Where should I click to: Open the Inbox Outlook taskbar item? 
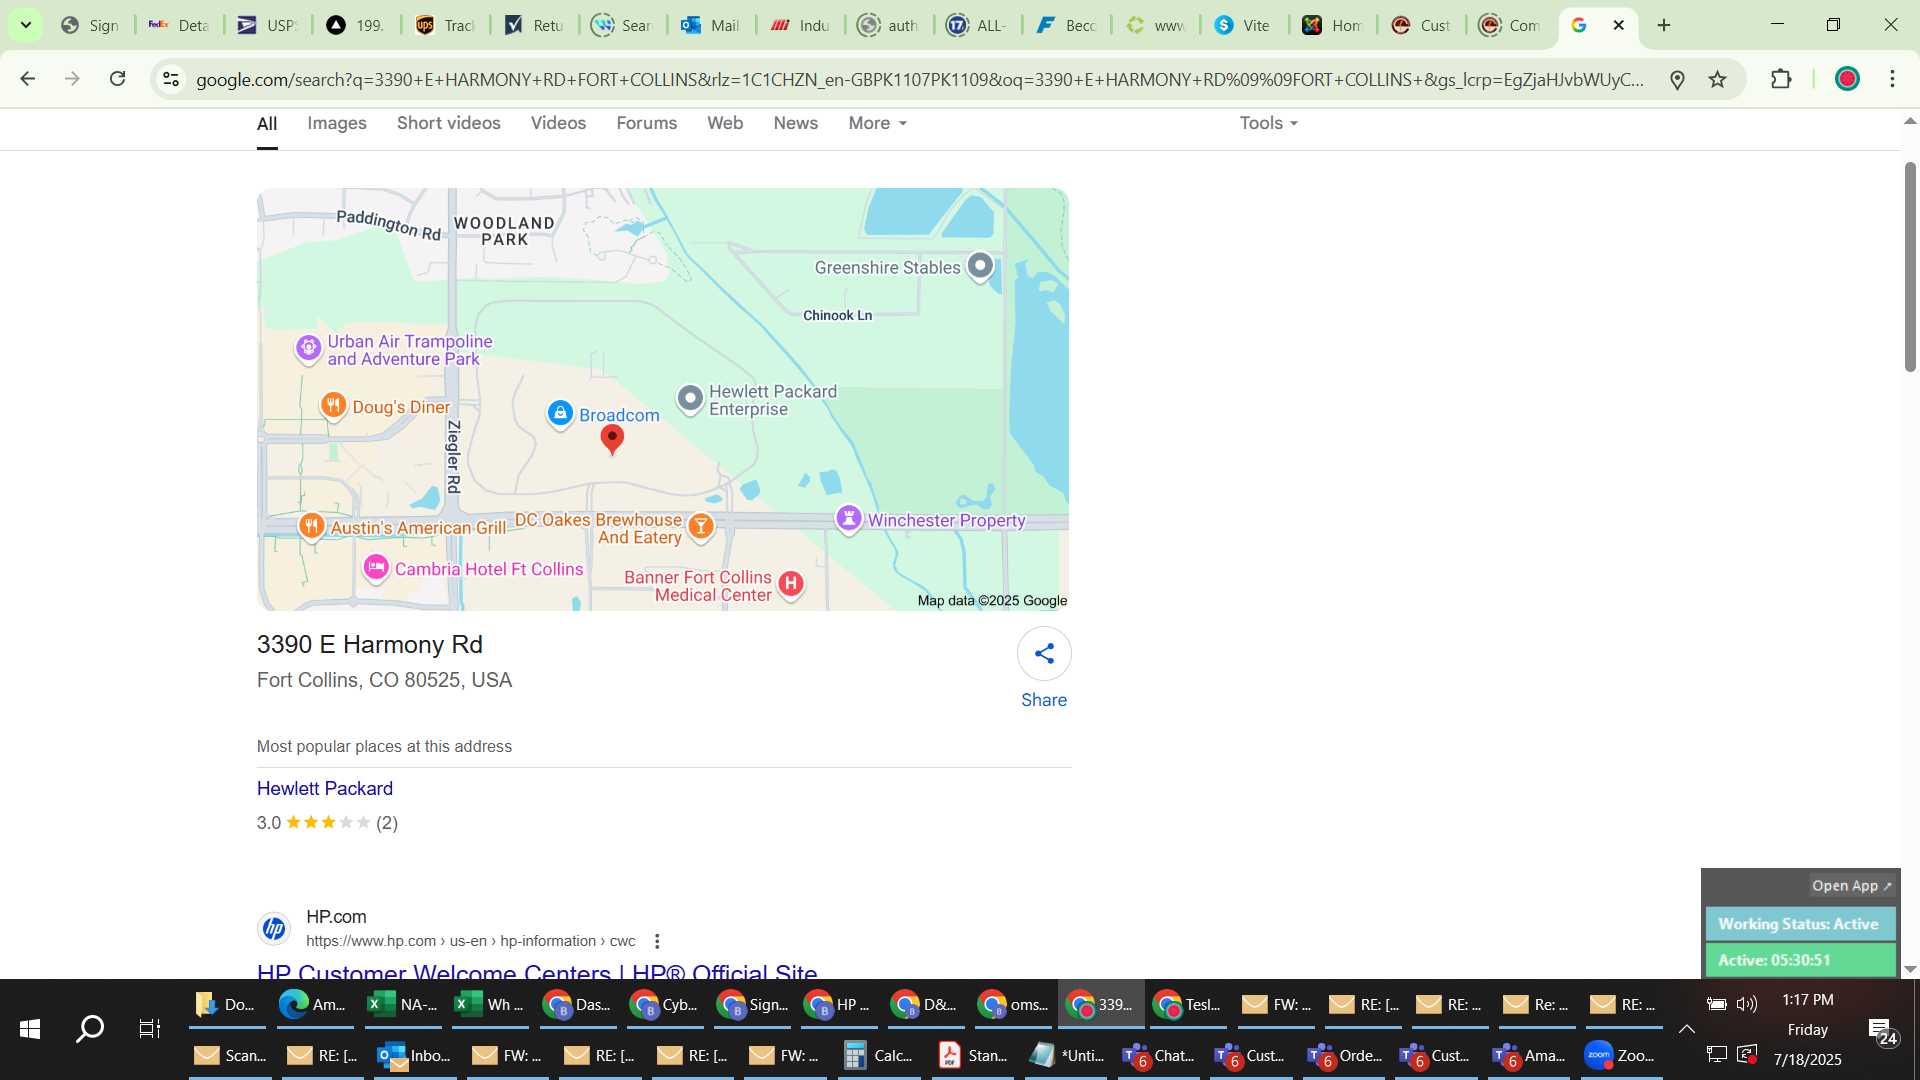[x=414, y=1055]
